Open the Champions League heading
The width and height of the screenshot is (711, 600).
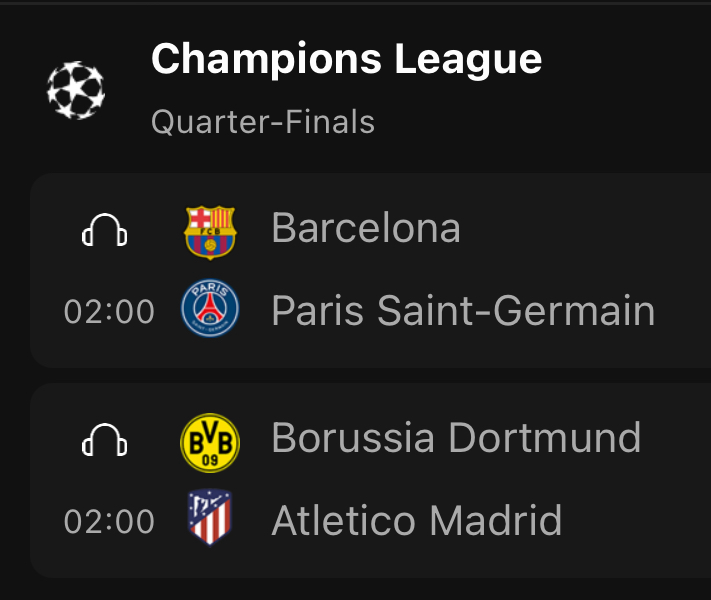pos(346,59)
